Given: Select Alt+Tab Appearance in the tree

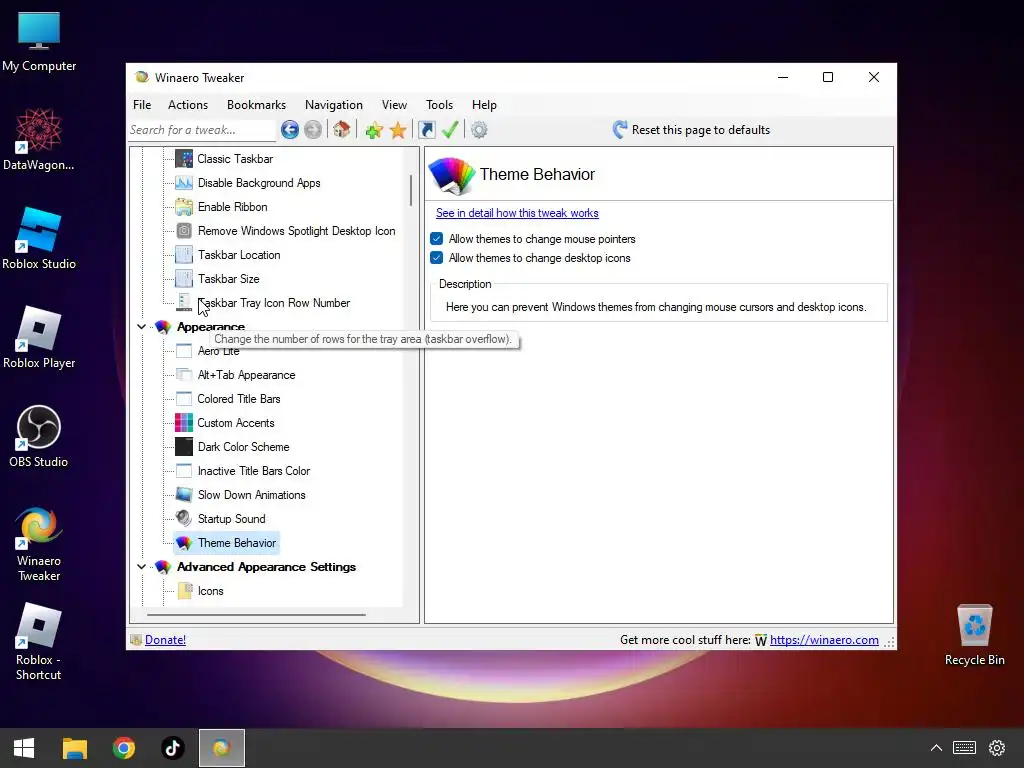Looking at the screenshot, I should 246,375.
